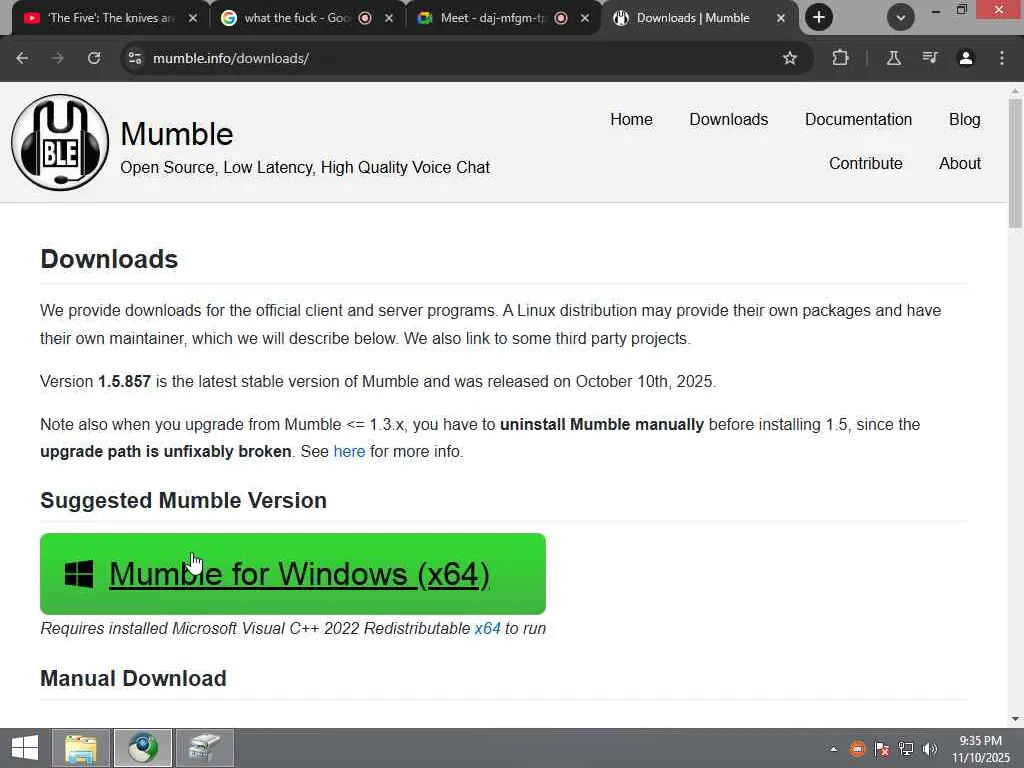Bookmark this page with star icon
Screen dimensions: 1024x768
click(x=790, y=58)
